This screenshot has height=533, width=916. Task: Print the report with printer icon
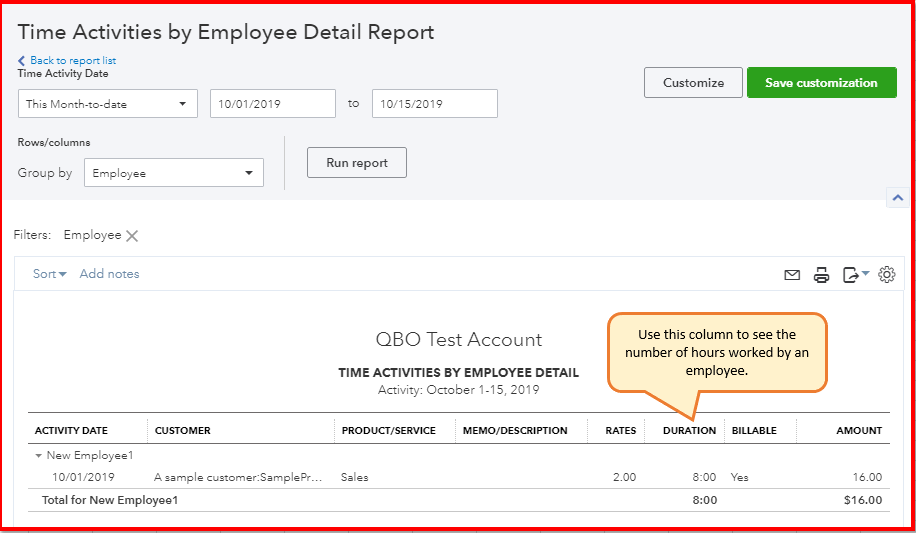(821, 275)
